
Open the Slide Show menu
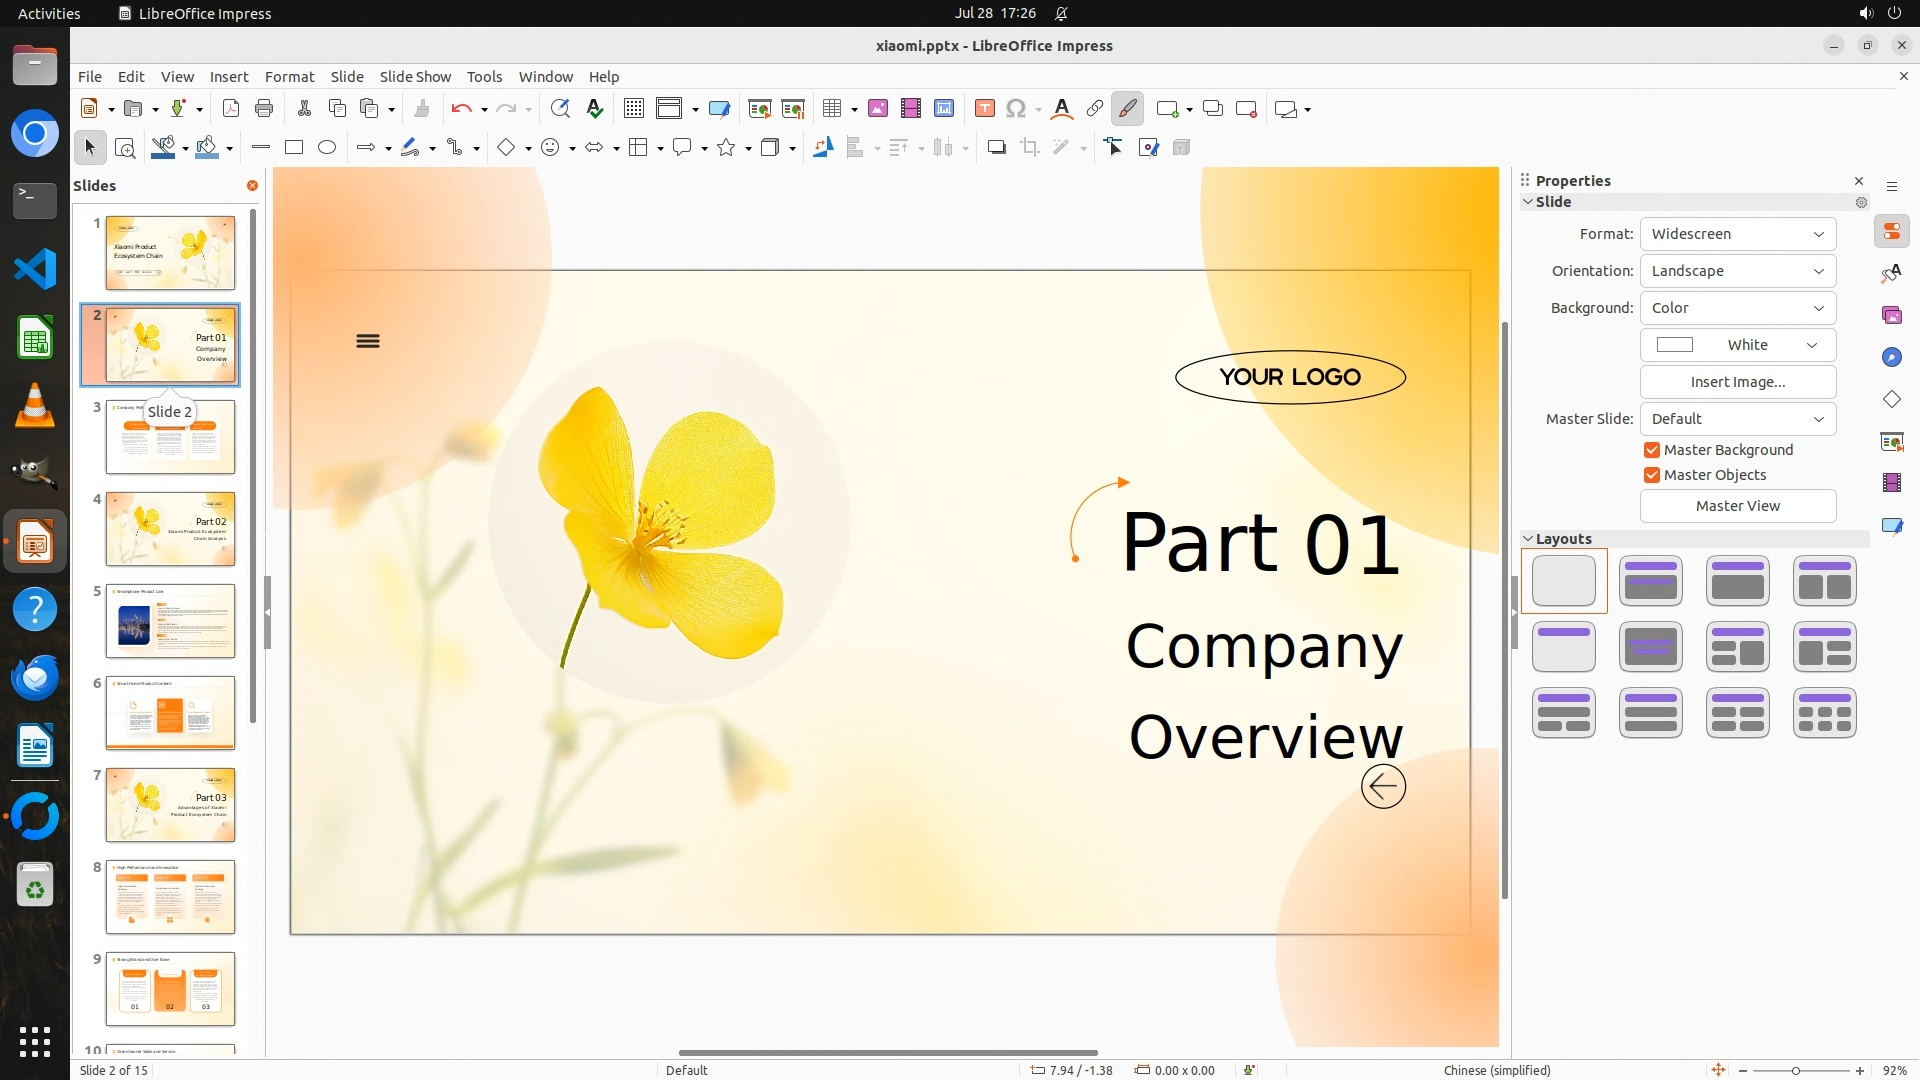(x=415, y=77)
